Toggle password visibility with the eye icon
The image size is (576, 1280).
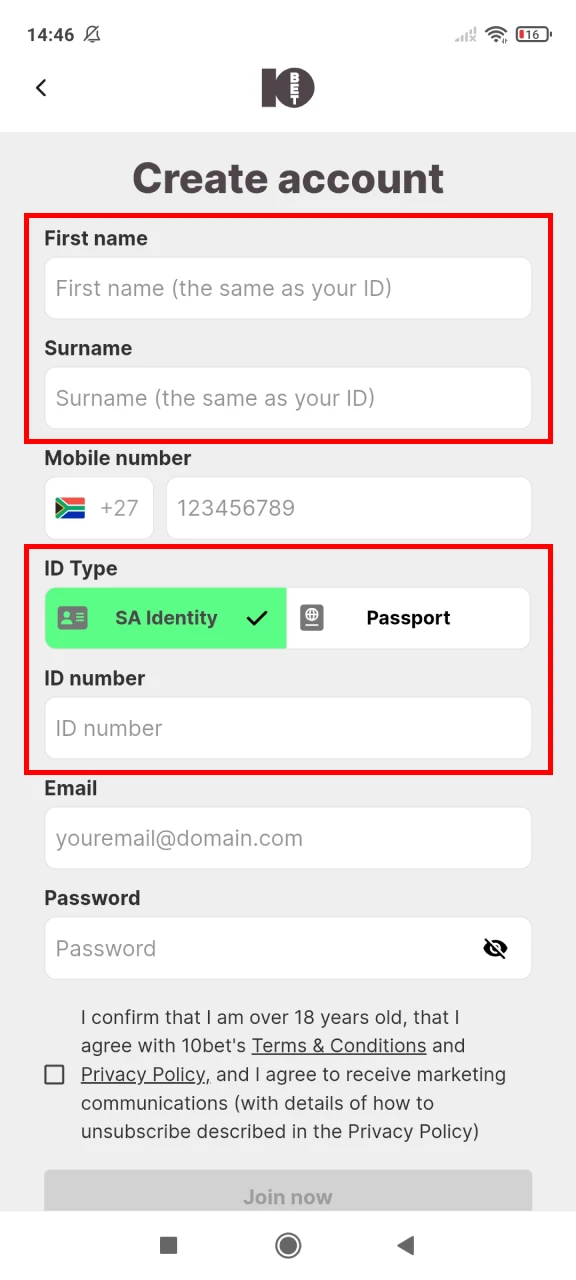point(496,948)
